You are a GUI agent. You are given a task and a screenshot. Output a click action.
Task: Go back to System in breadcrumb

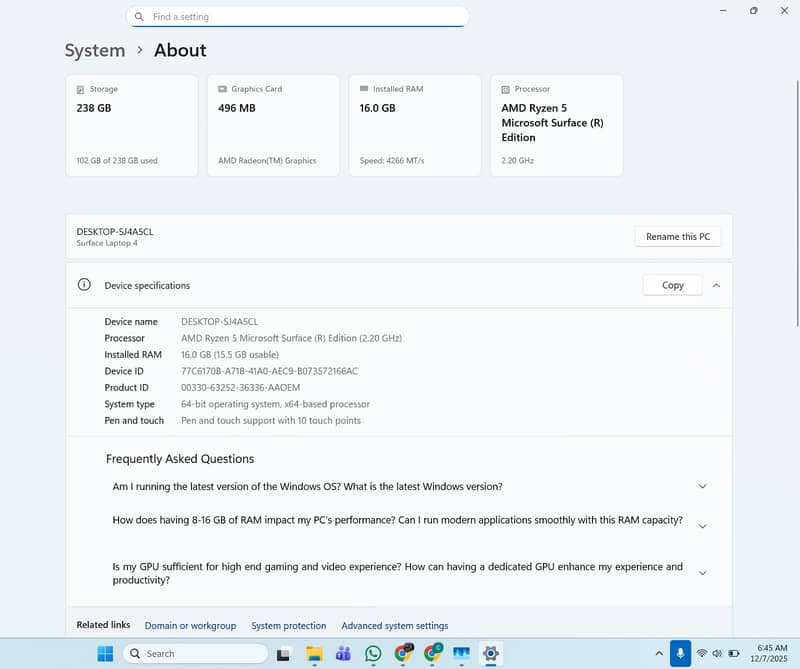coord(95,50)
